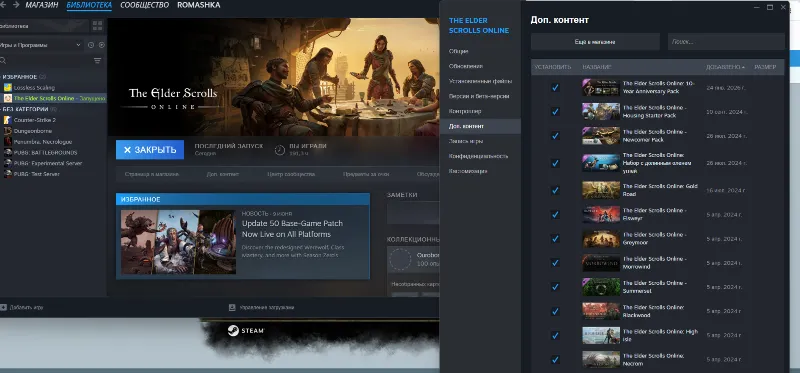Sort DLC list by the НАЗВАНИЕ column
This screenshot has width=800, height=373.
tap(596, 67)
